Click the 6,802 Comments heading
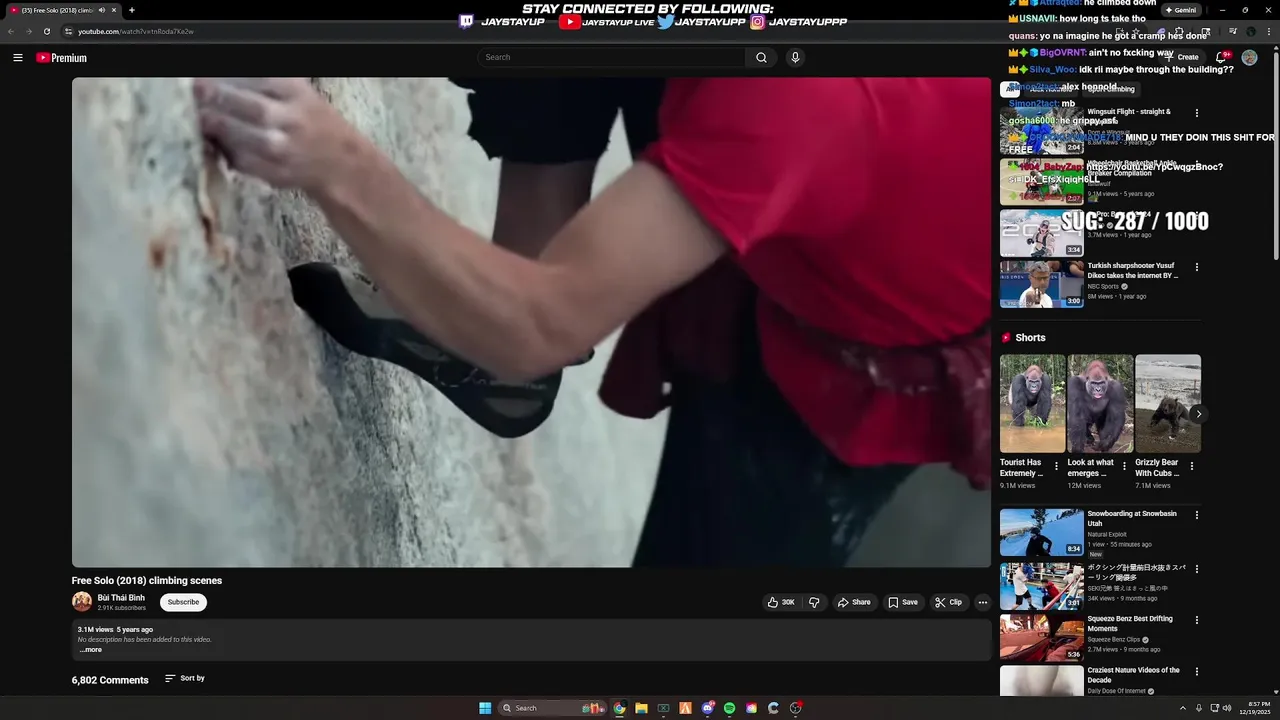This screenshot has height=720, width=1280. pyautogui.click(x=110, y=680)
